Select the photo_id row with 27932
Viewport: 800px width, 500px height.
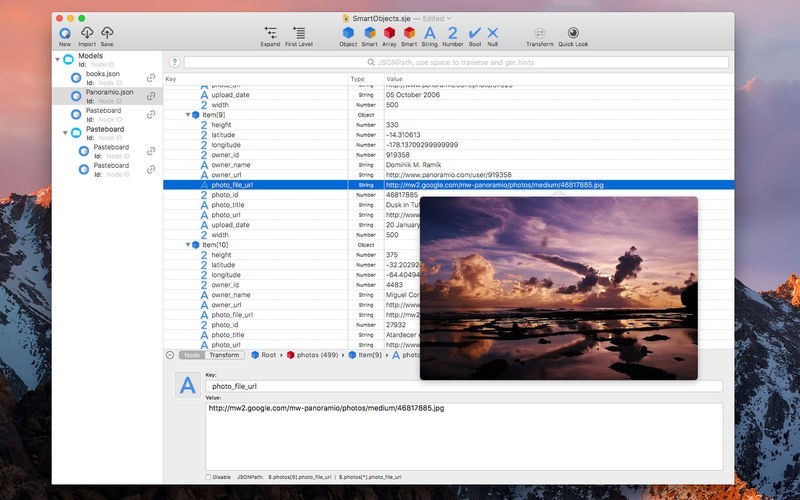291,324
